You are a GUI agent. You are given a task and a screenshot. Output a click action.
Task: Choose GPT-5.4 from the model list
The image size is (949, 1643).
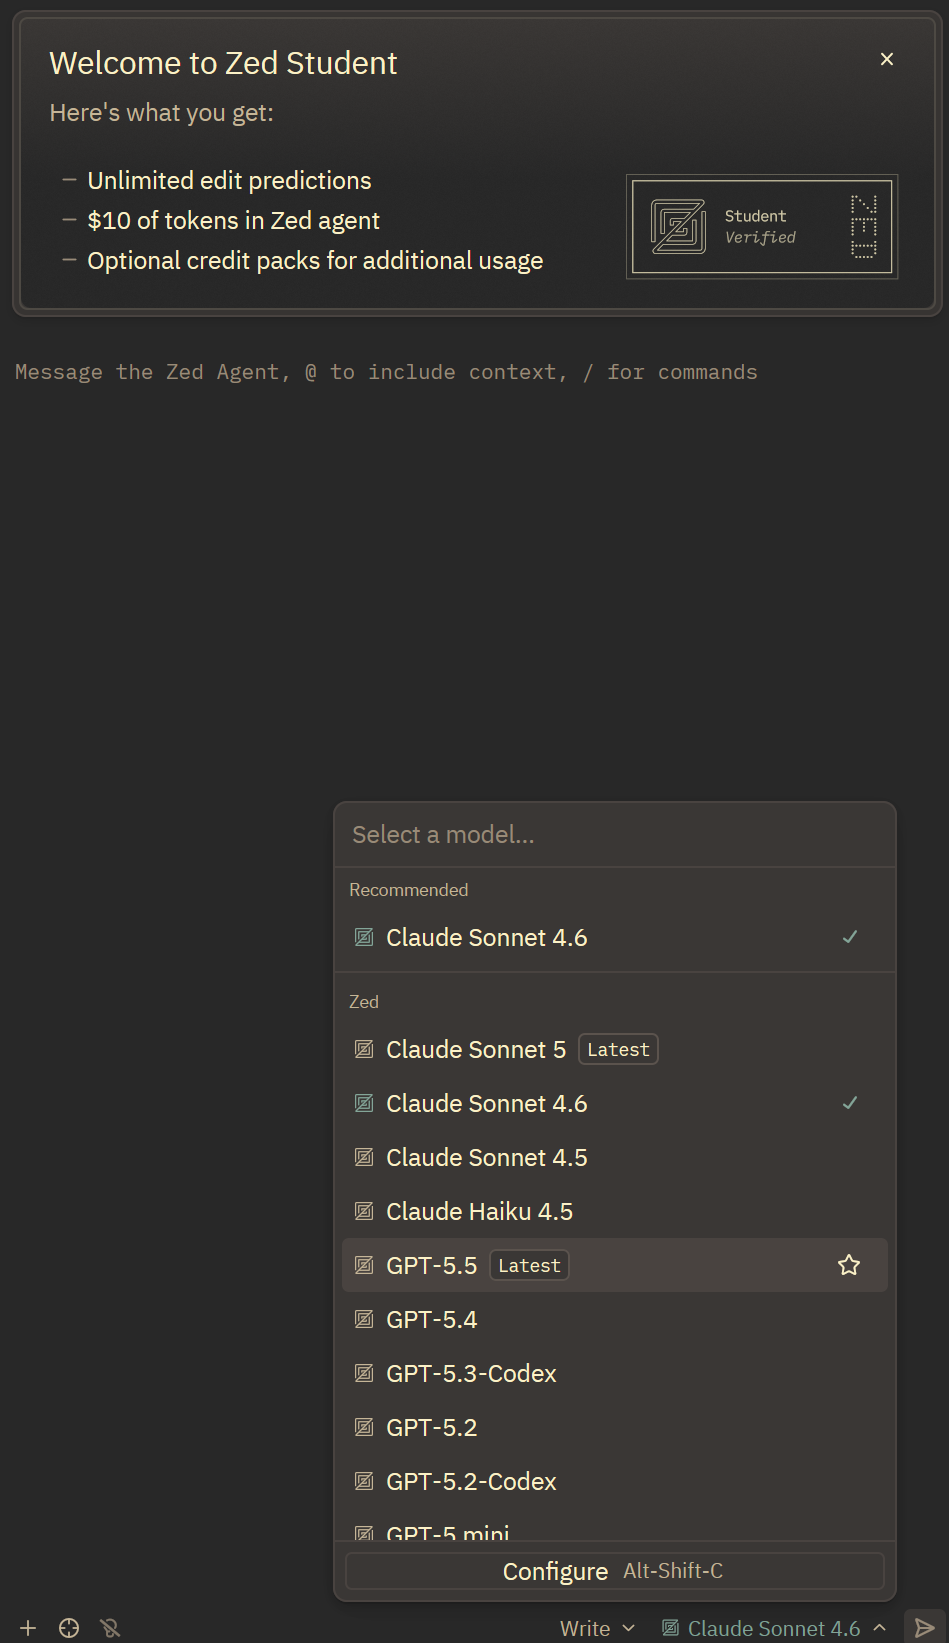[615, 1319]
